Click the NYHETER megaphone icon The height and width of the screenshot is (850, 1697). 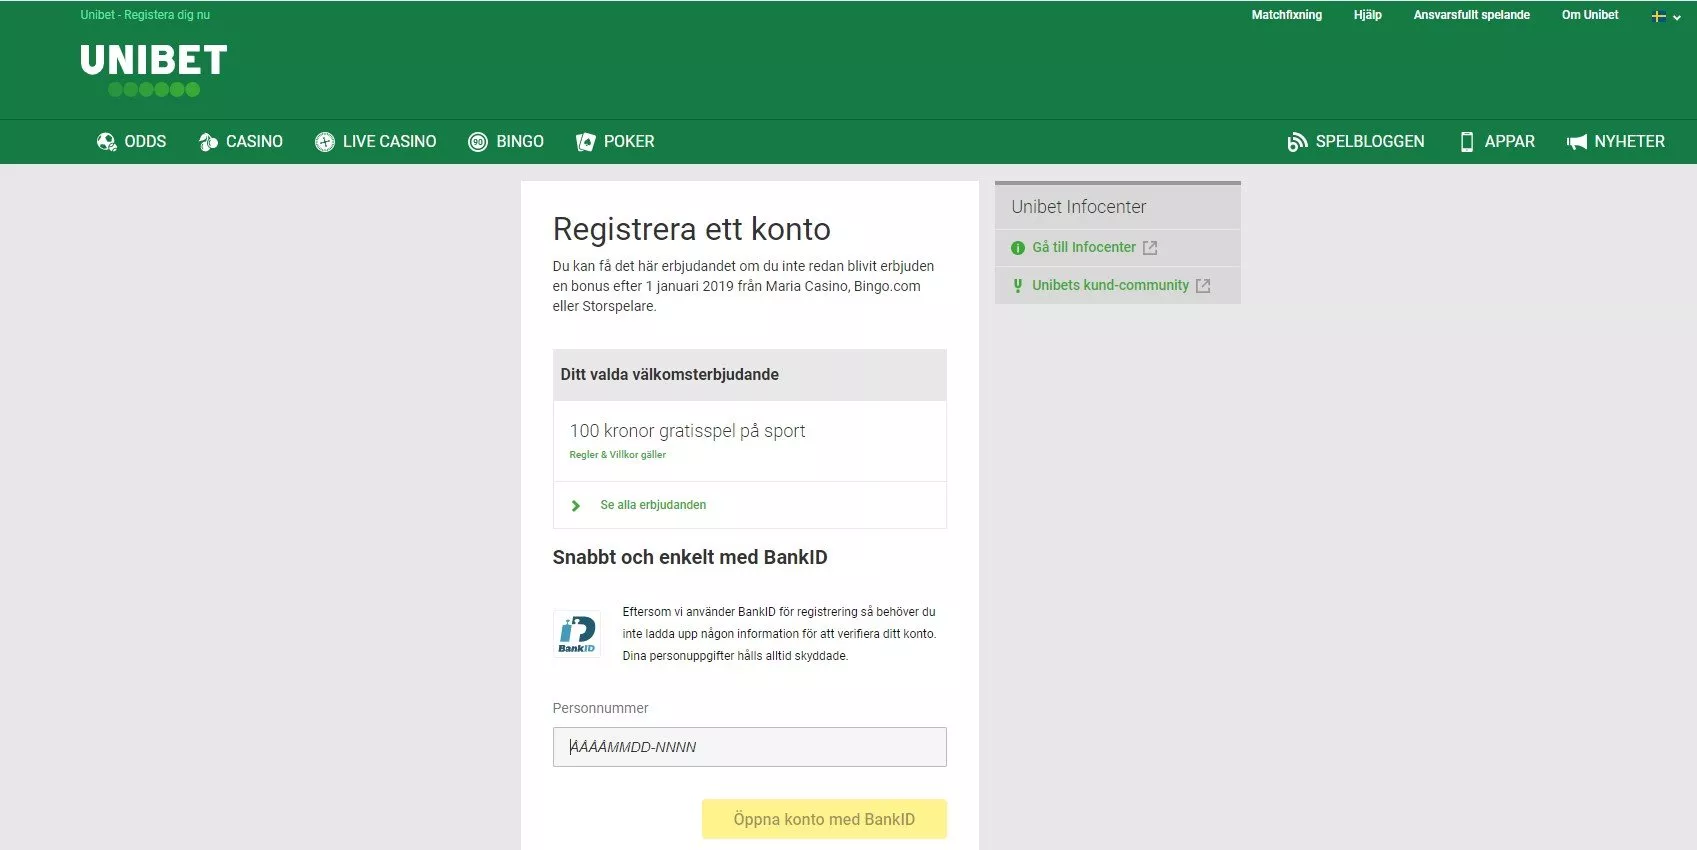(1577, 142)
